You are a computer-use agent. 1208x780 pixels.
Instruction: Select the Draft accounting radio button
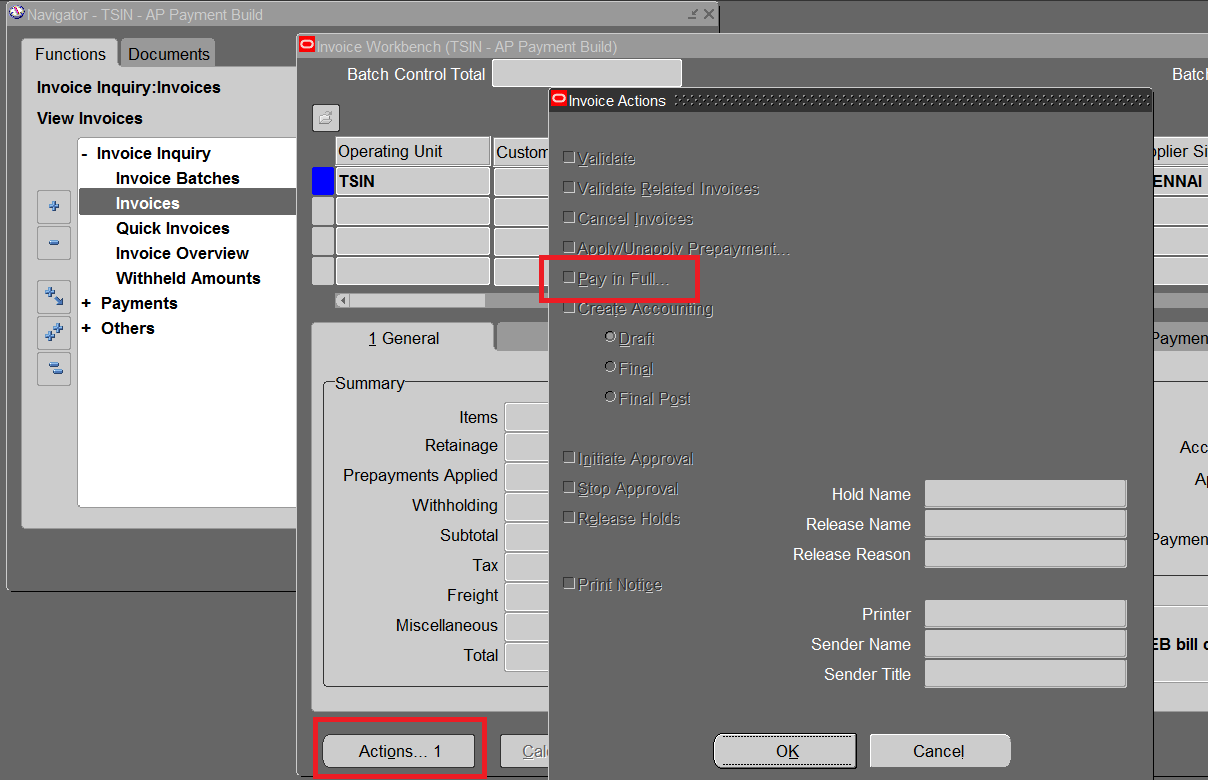[x=610, y=338]
